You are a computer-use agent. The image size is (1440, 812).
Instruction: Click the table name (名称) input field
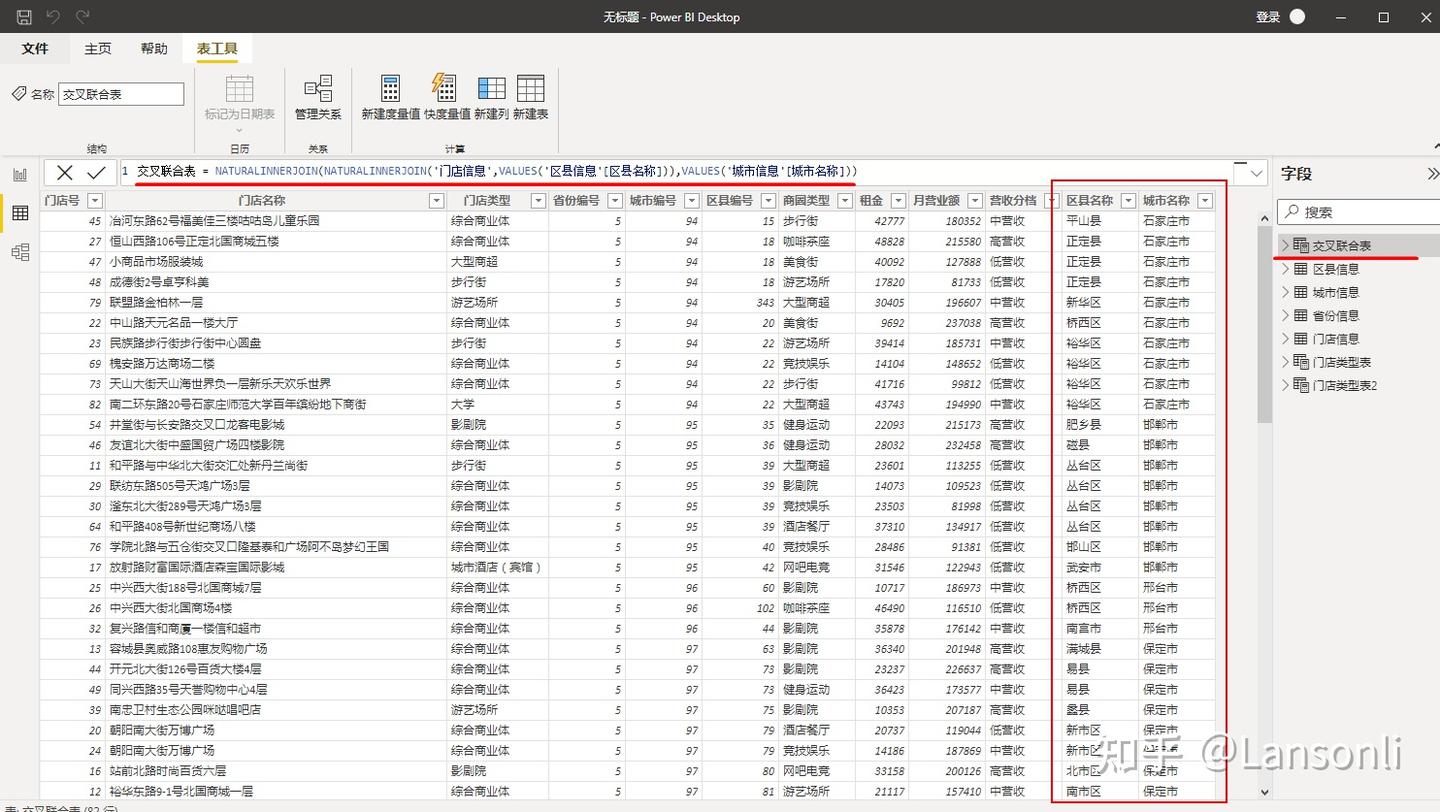pos(121,94)
